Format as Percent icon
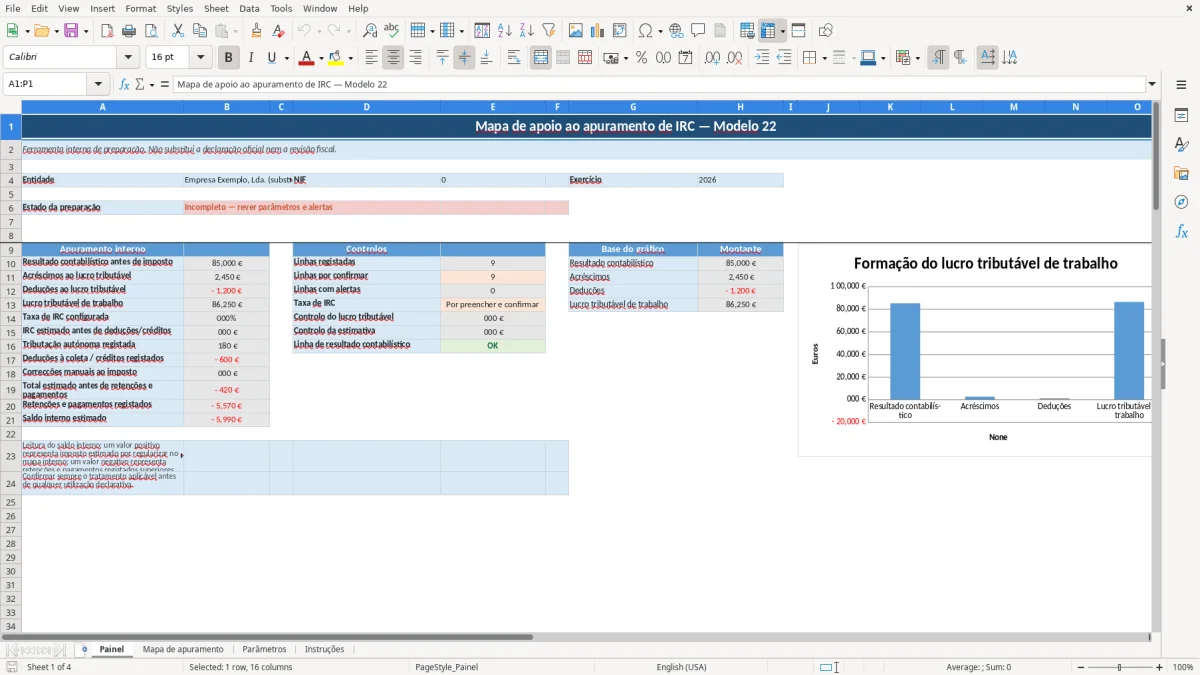This screenshot has height=675, width=1200. tap(641, 58)
